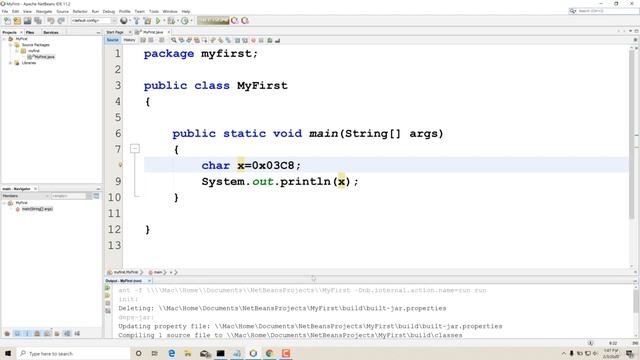Minimize the Projects panel
This screenshot has width=640, height=360.
point(98,32)
